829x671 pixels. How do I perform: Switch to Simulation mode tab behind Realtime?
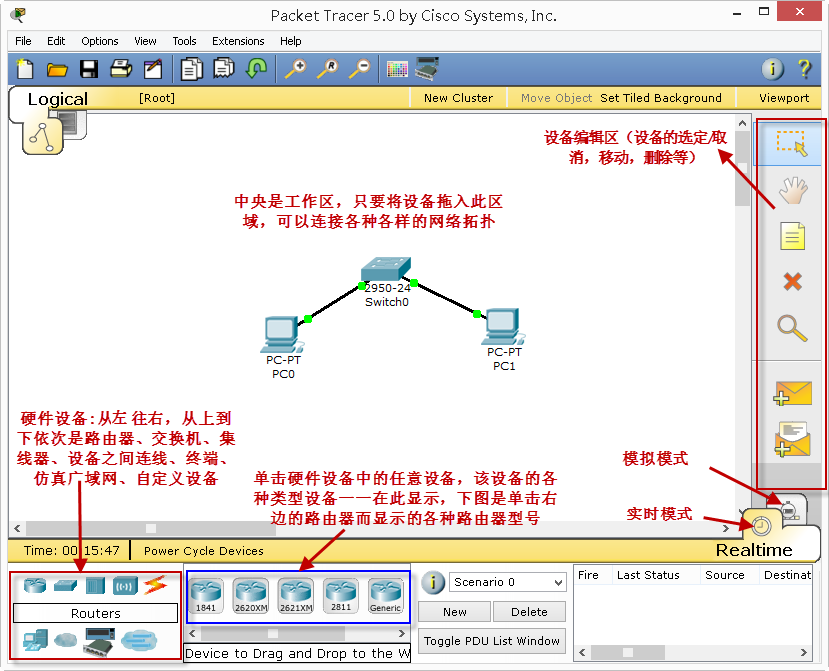[790, 508]
